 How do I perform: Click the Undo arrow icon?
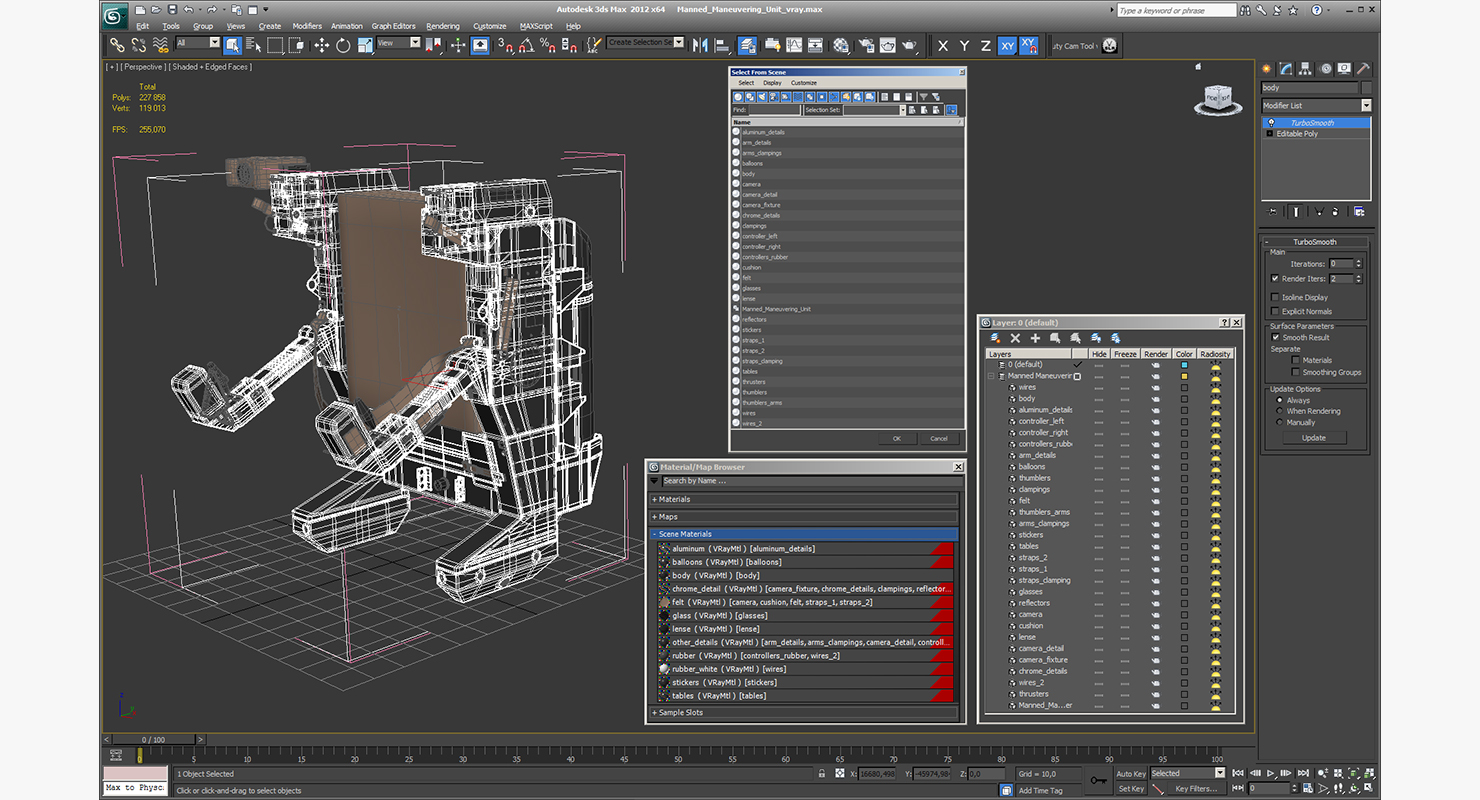(188, 10)
